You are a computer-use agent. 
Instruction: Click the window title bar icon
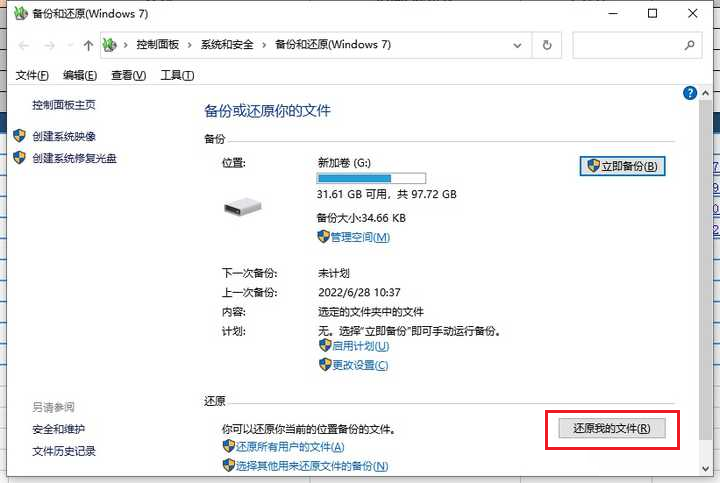click(x=21, y=13)
